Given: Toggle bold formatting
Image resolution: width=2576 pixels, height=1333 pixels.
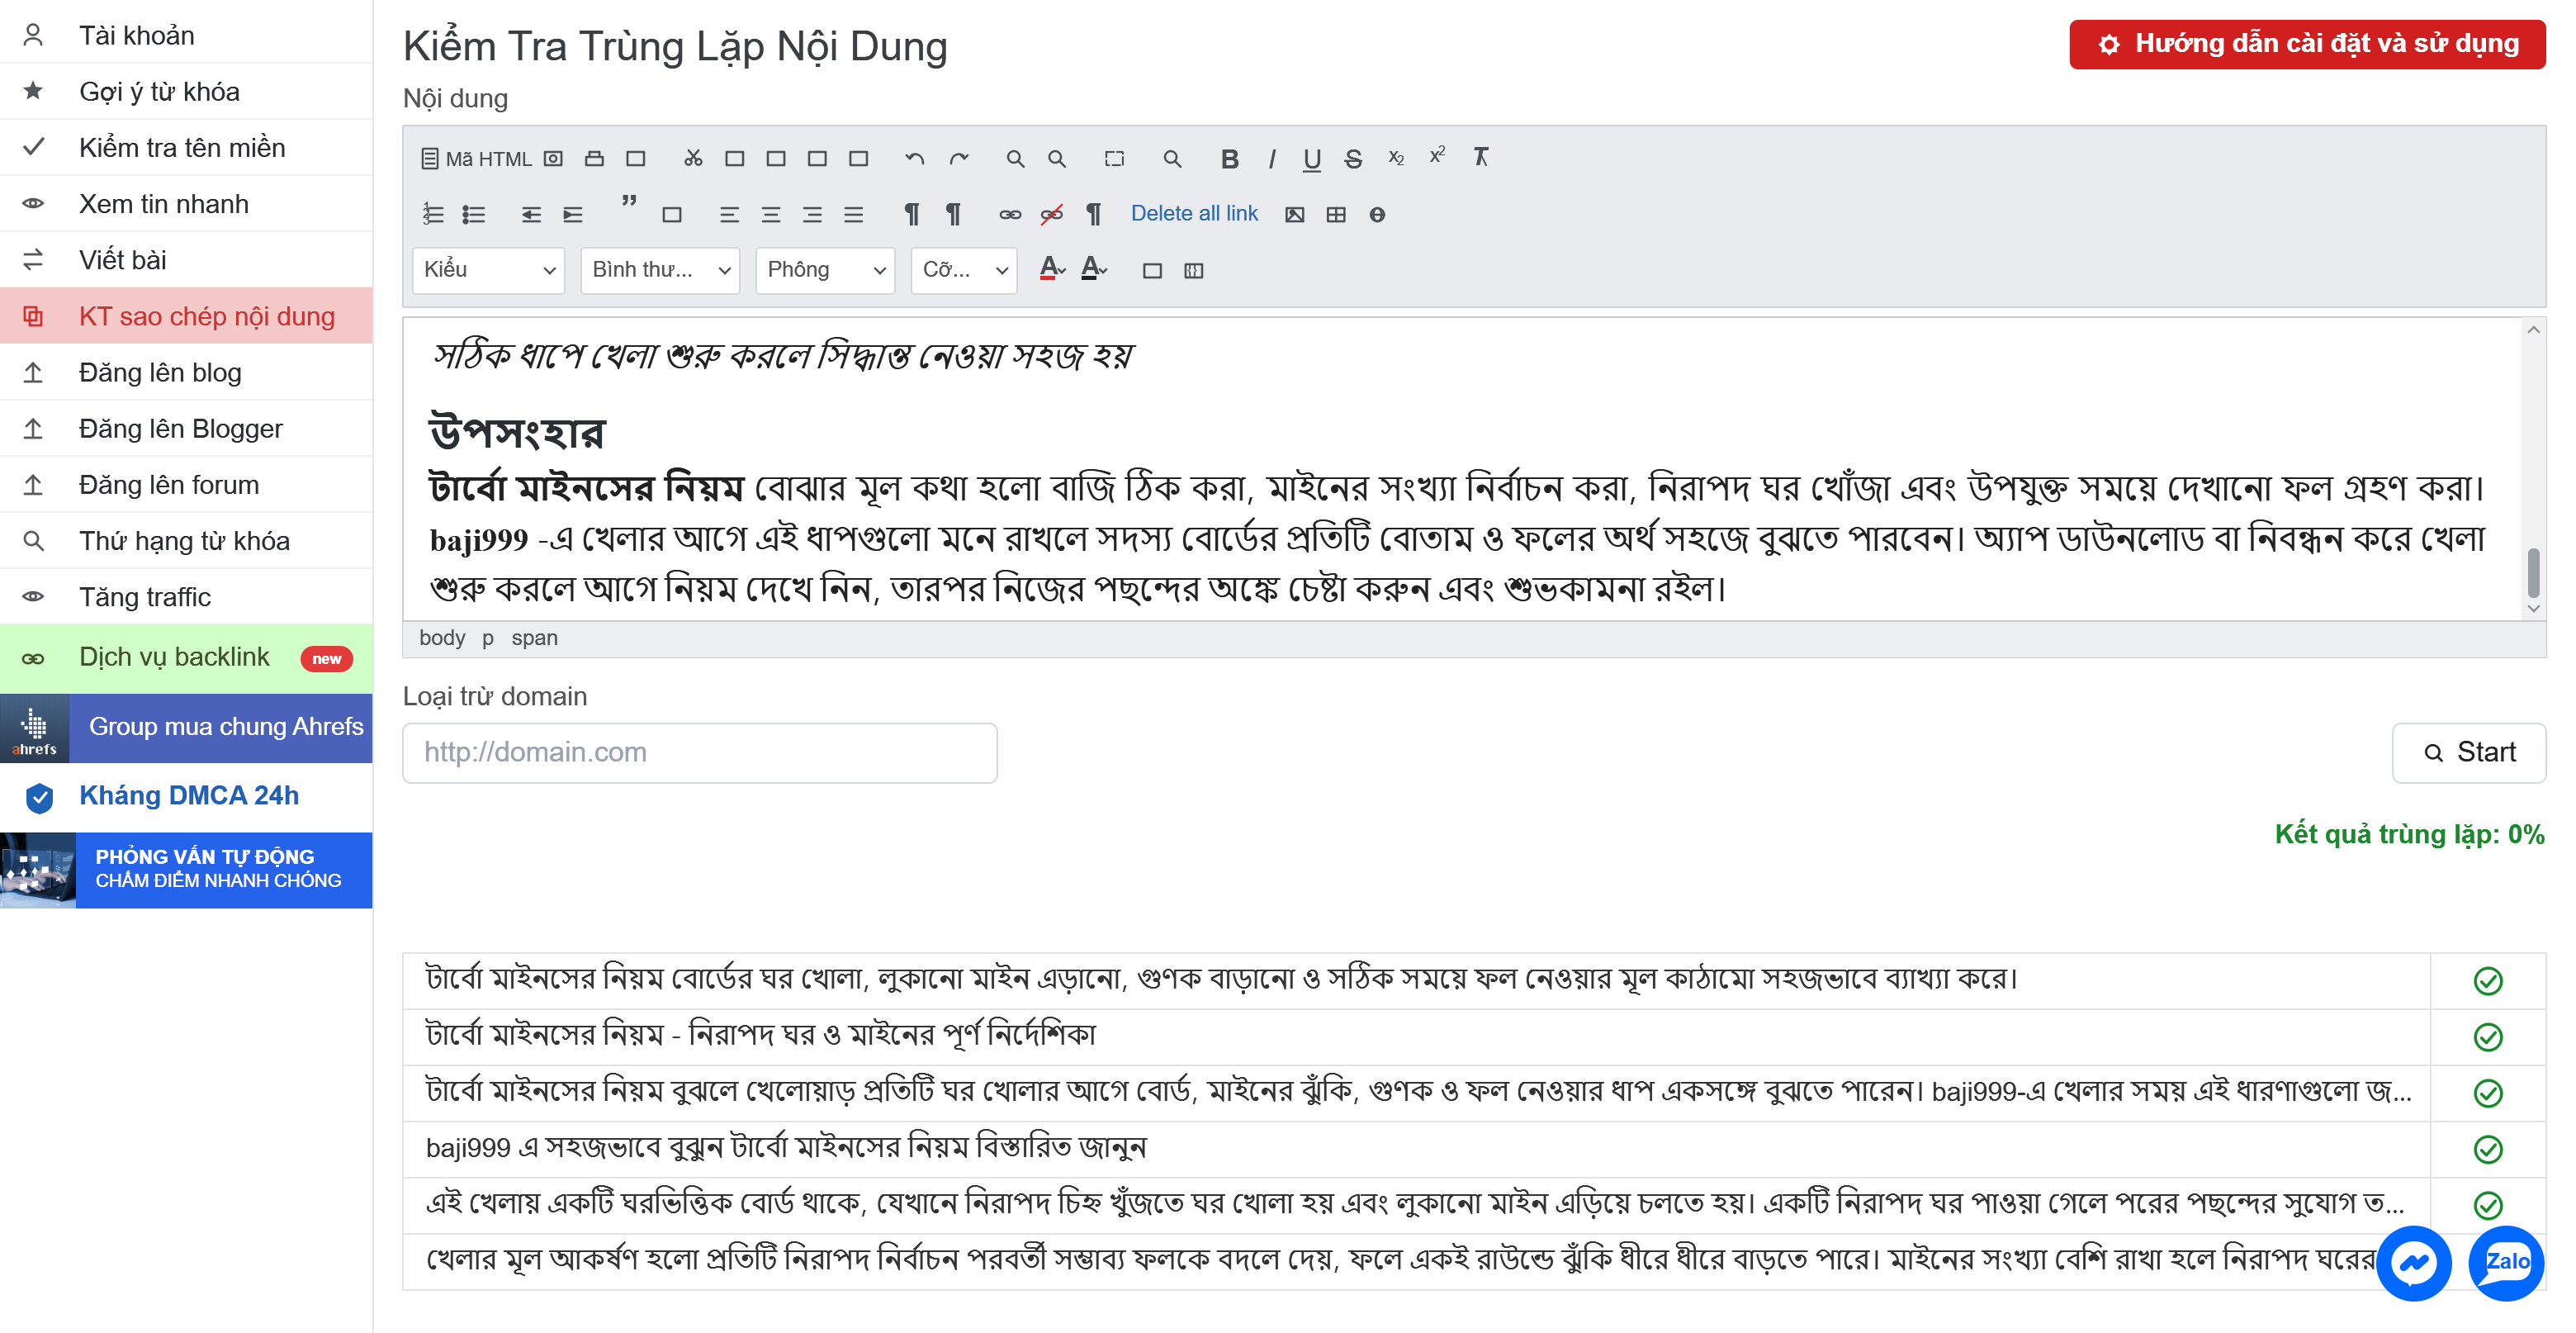Looking at the screenshot, I should tap(1230, 158).
